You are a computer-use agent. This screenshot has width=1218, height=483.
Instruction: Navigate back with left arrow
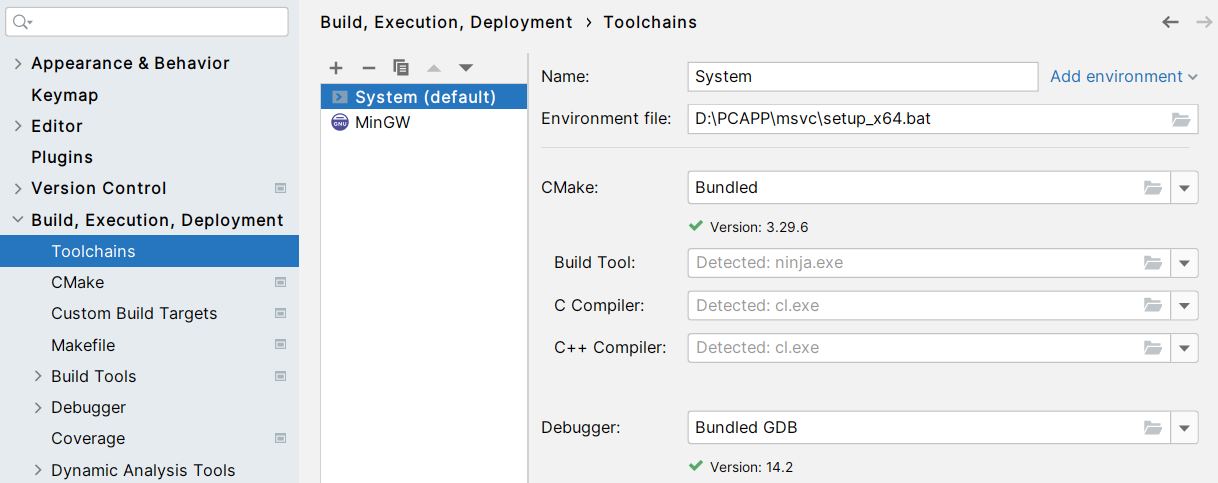1170,22
